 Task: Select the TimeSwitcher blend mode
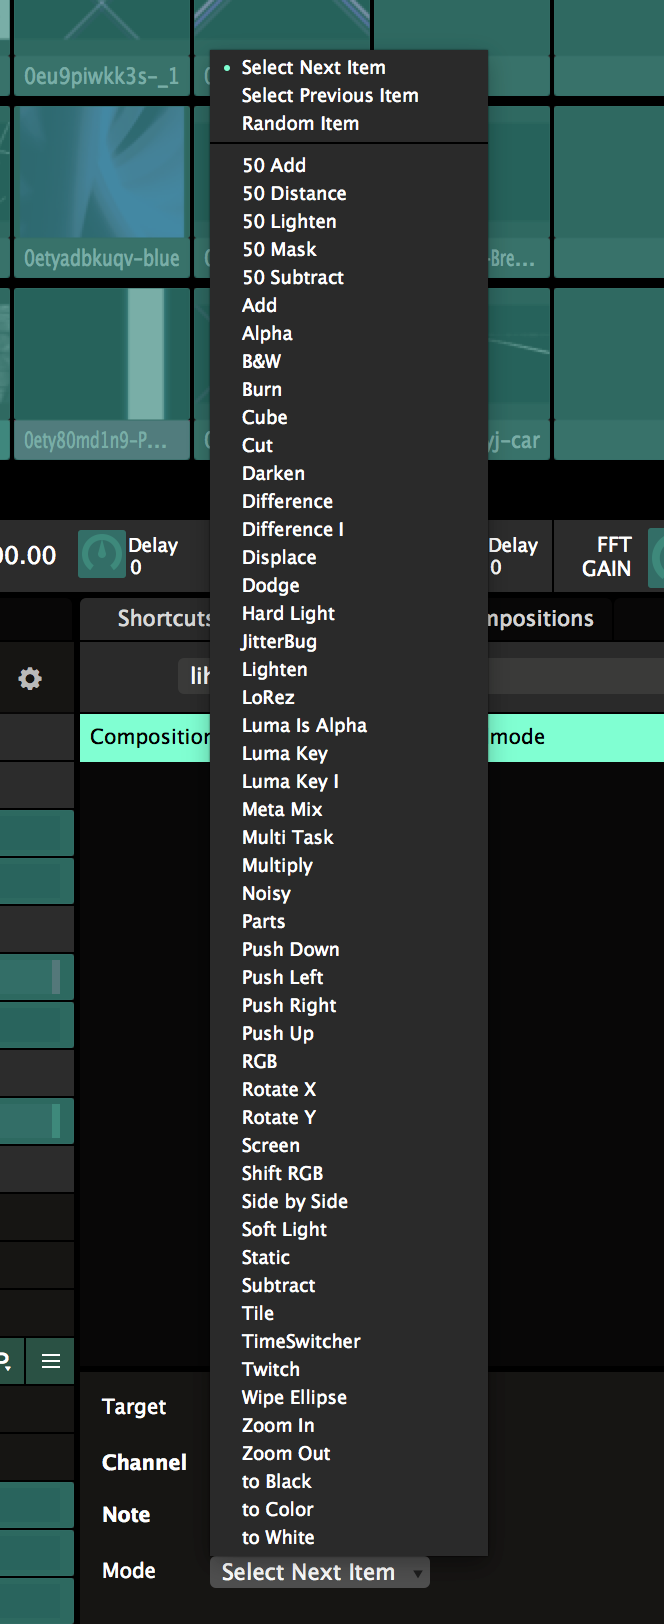pyautogui.click(x=301, y=1342)
